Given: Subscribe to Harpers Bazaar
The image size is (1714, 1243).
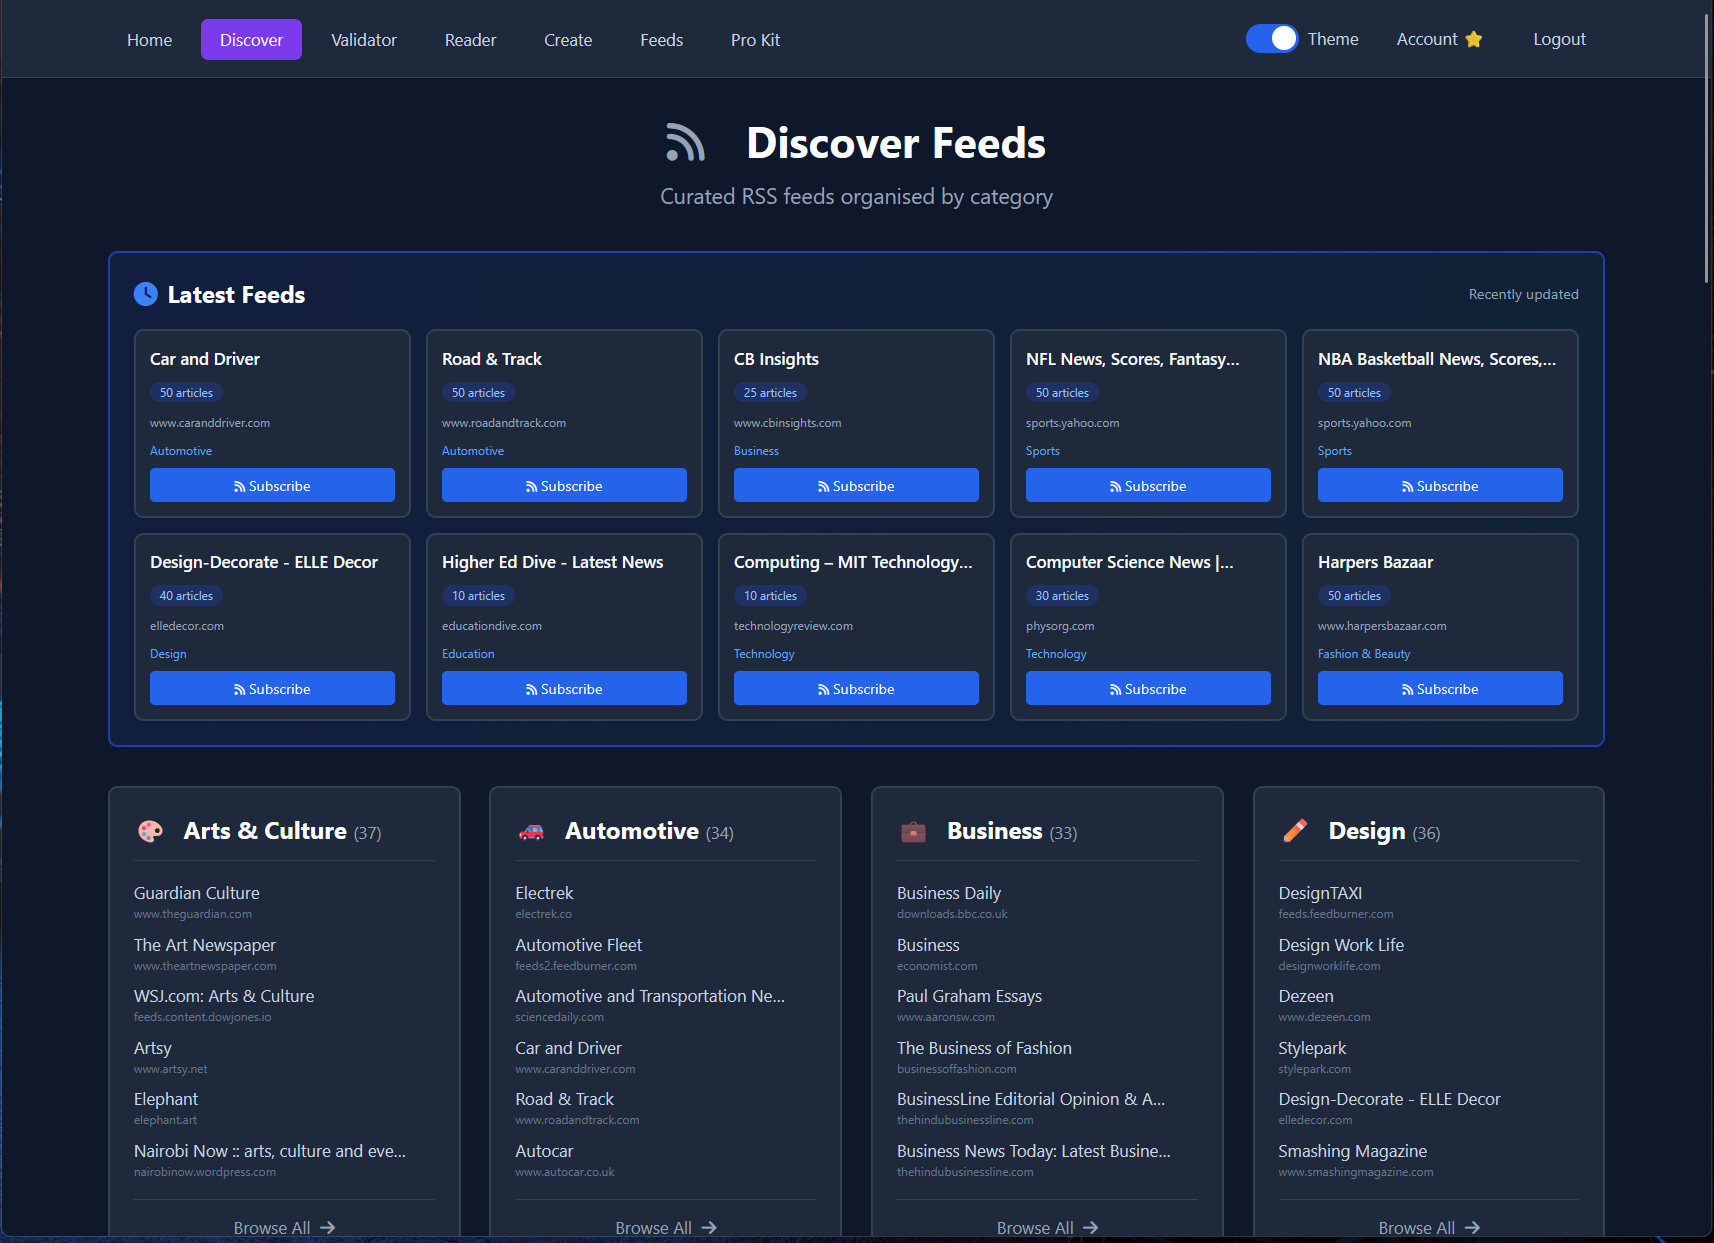Looking at the screenshot, I should [x=1440, y=688].
